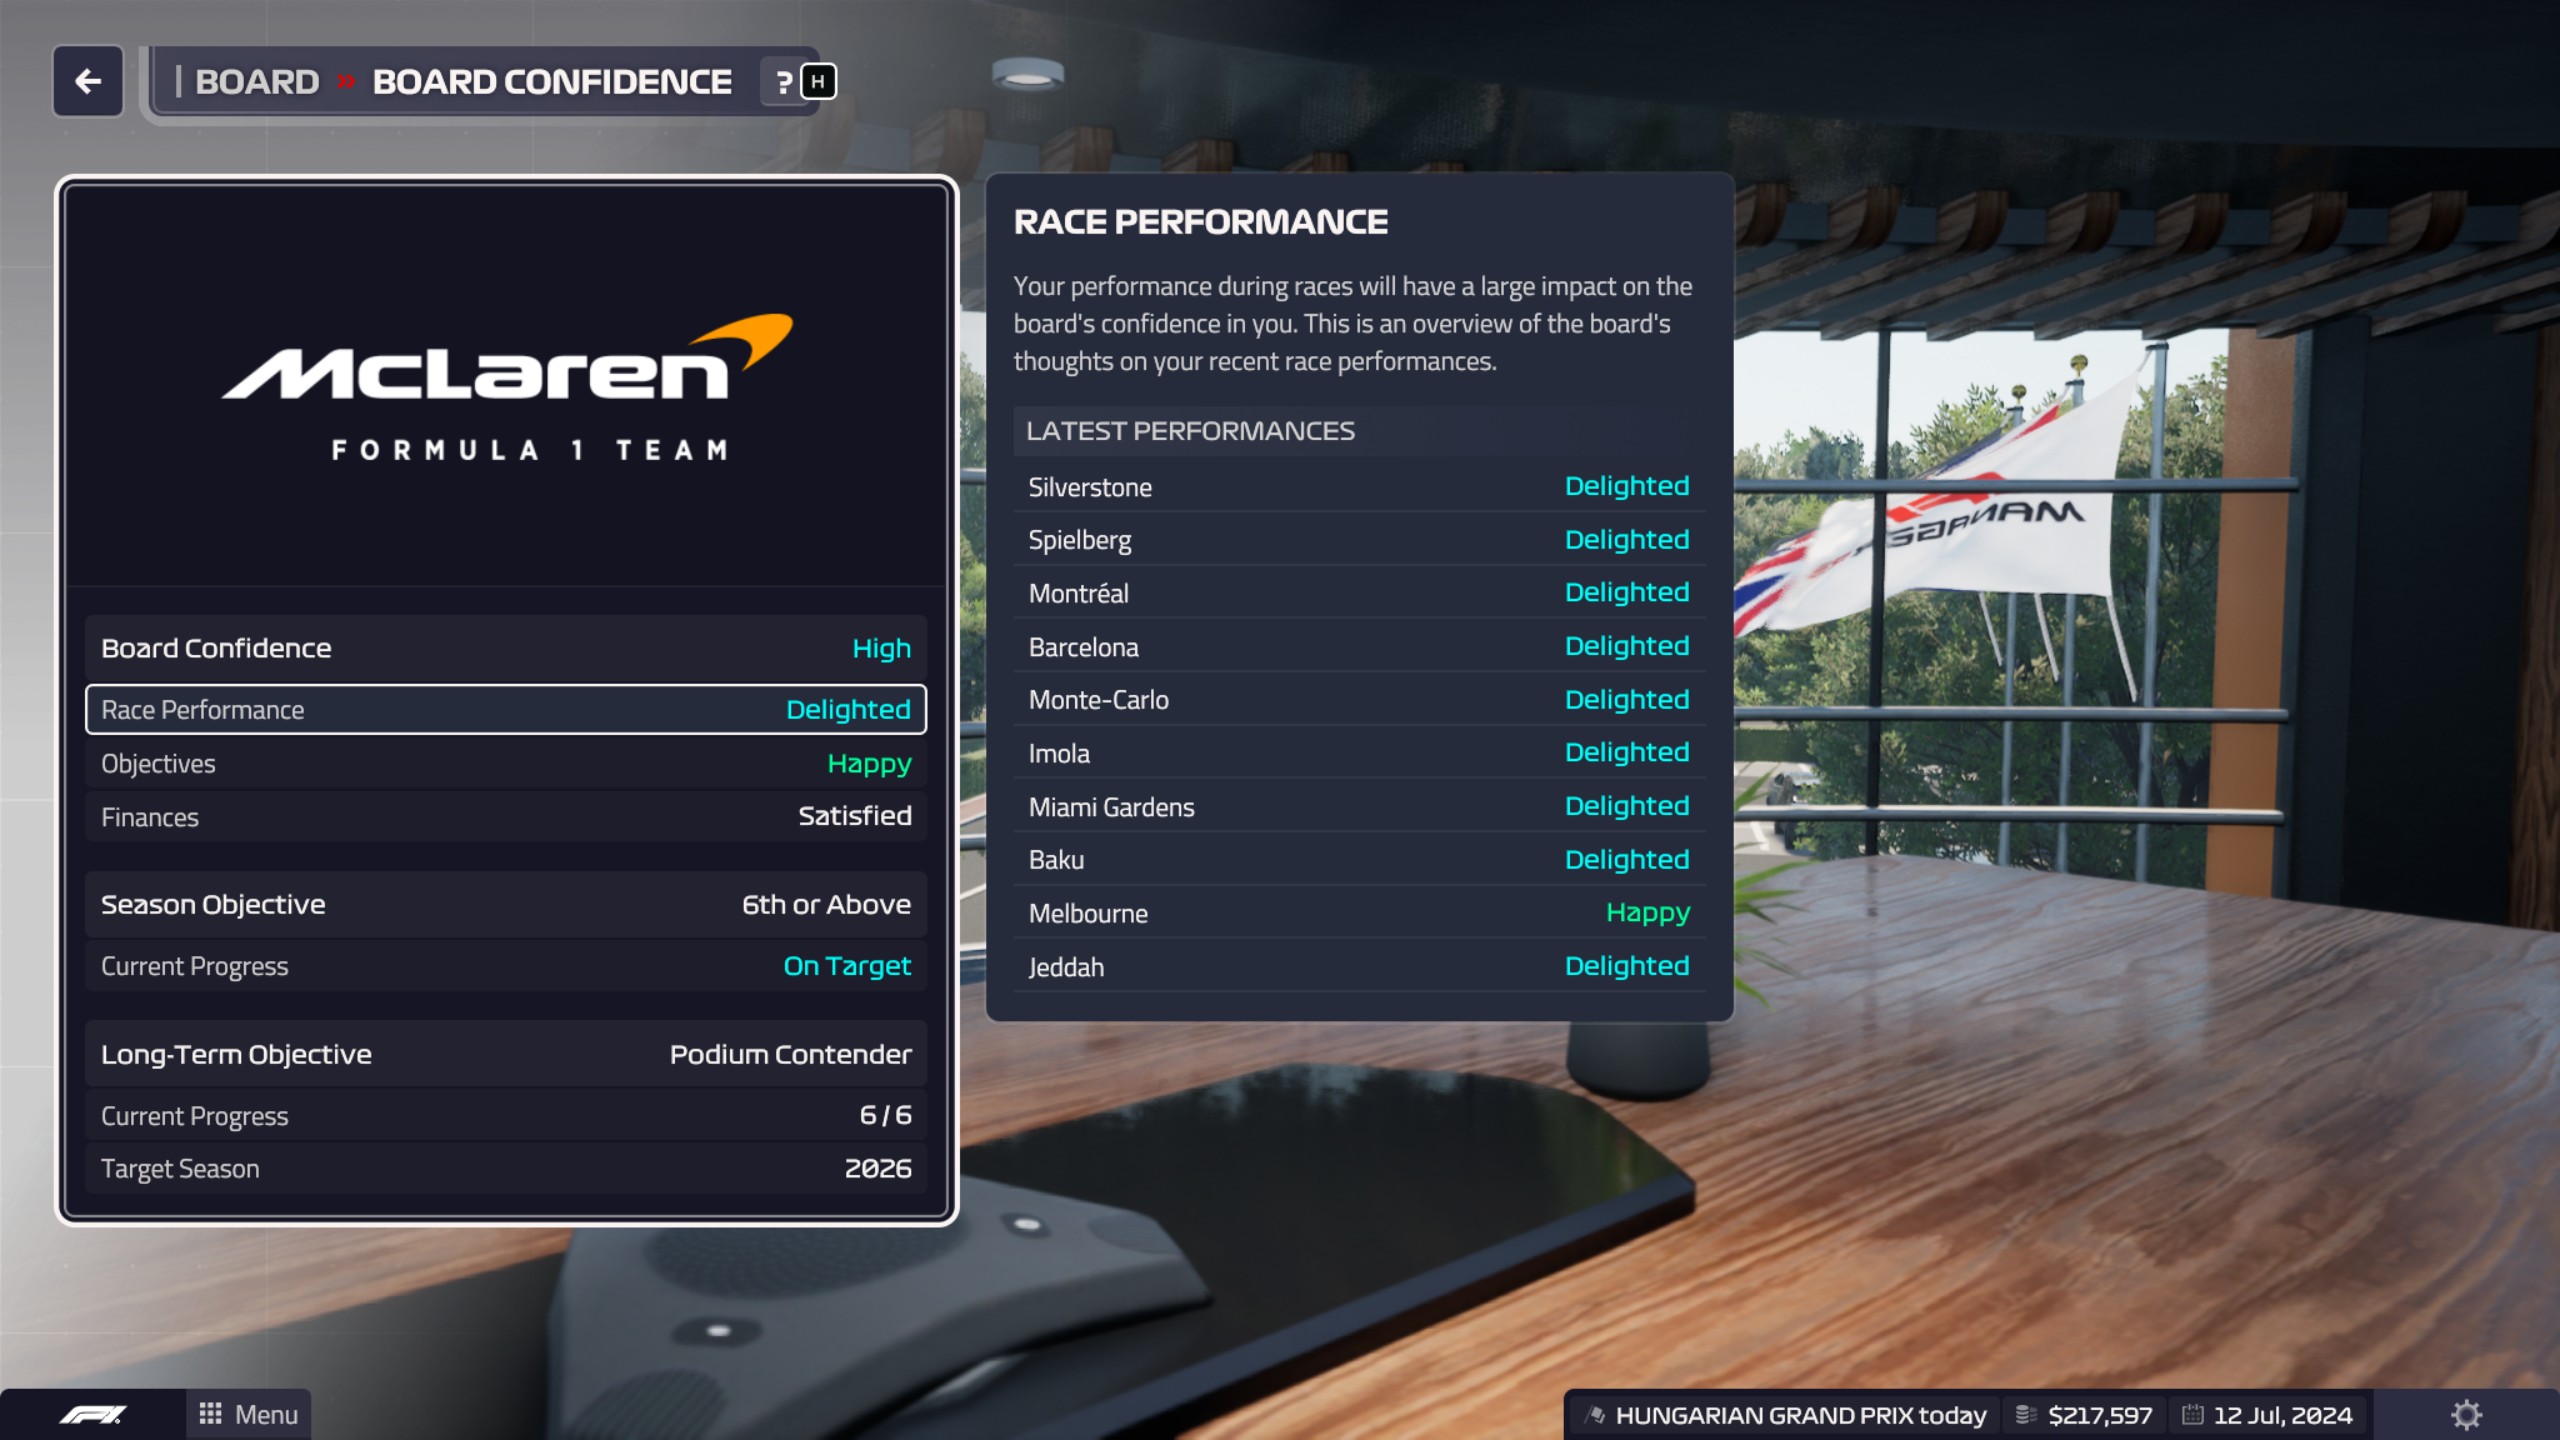Screen dimensions: 2560x1440
Task: Click the Silverstone performance entry
Action: pos(1358,487)
